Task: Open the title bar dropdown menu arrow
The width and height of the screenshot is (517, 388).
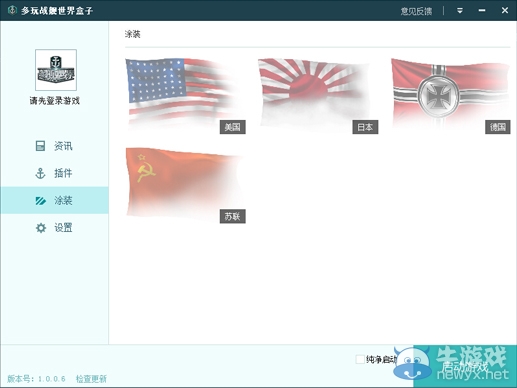Action: click(460, 11)
